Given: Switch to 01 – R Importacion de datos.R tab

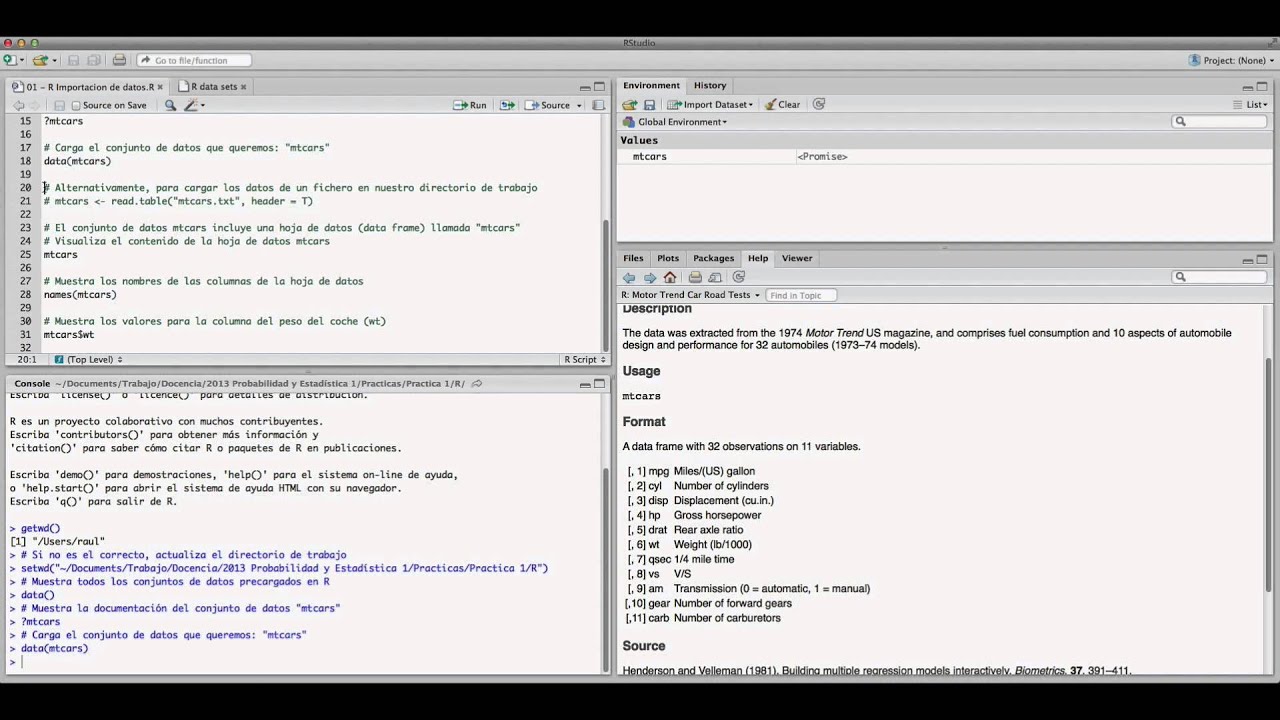Looking at the screenshot, I should pos(85,87).
